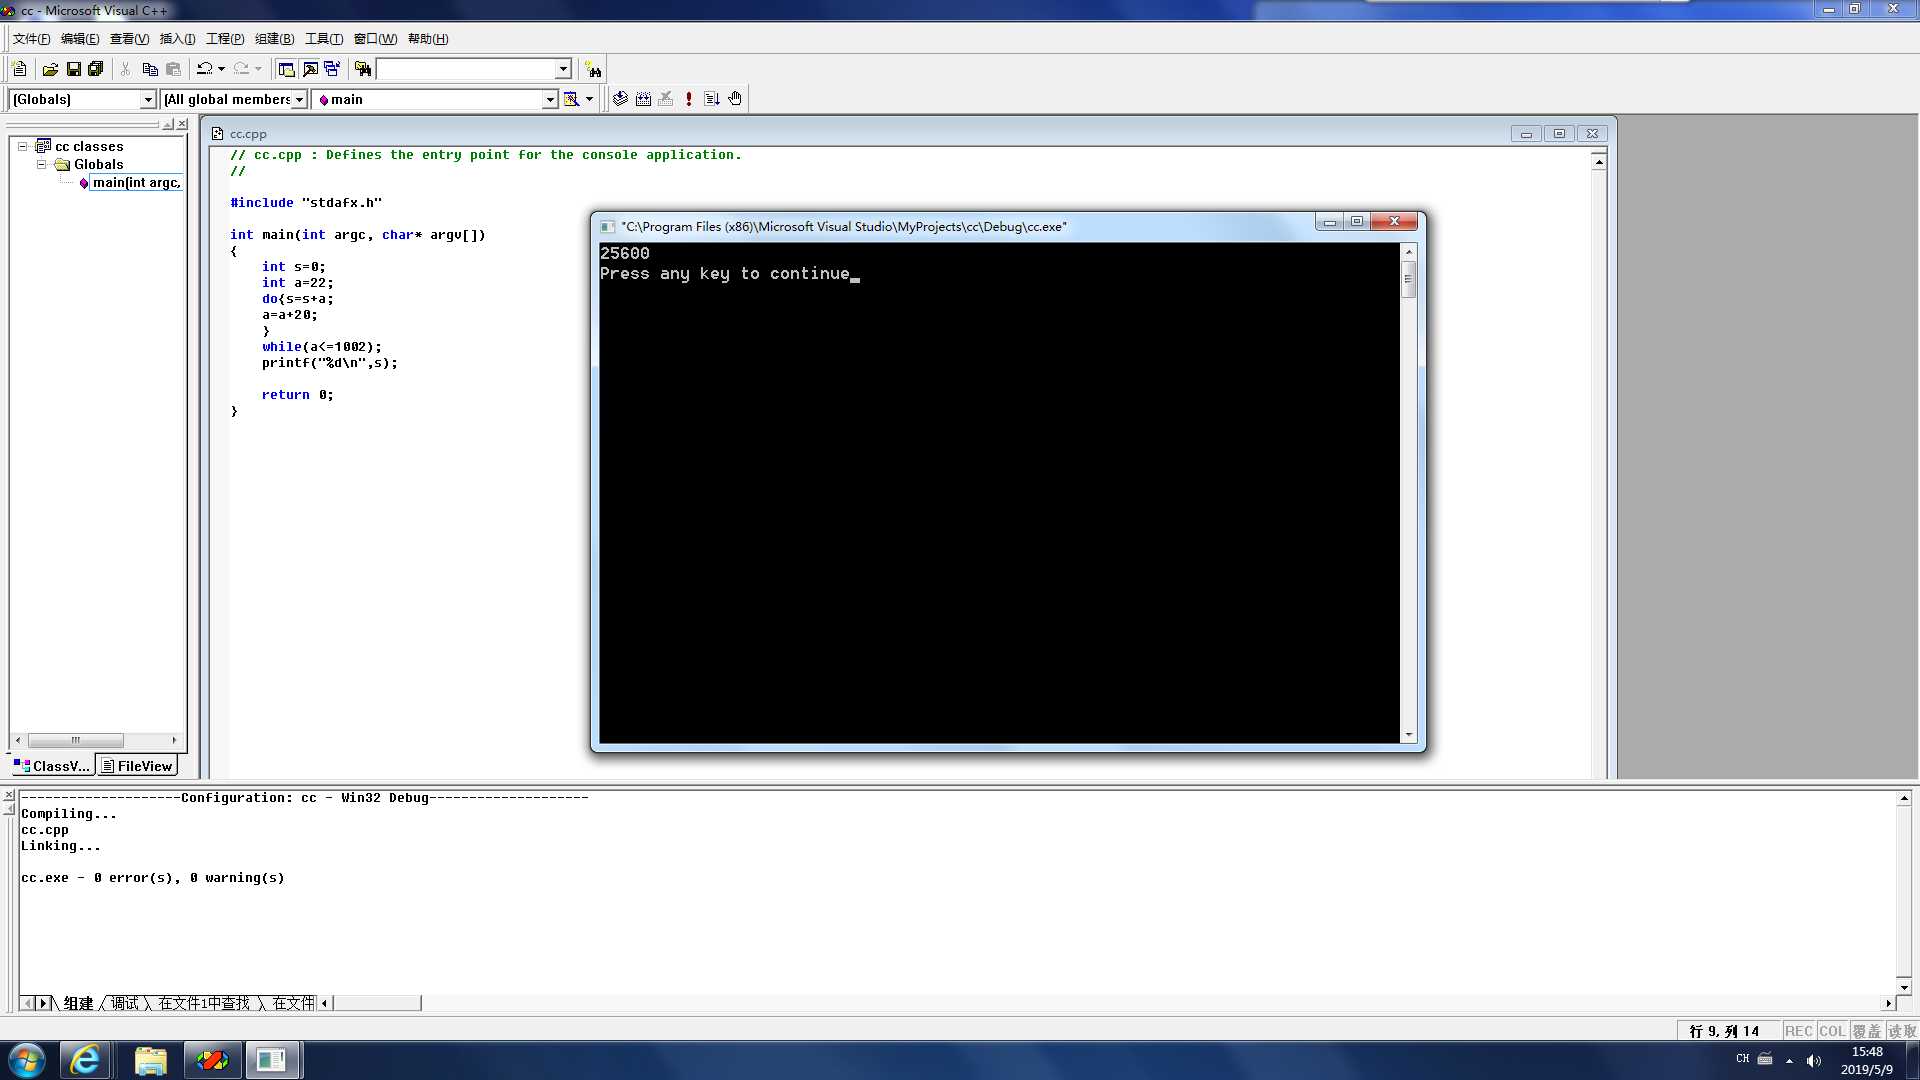The image size is (1920, 1080).
Task: Open the 窗口(W) menu
Action: point(375,39)
